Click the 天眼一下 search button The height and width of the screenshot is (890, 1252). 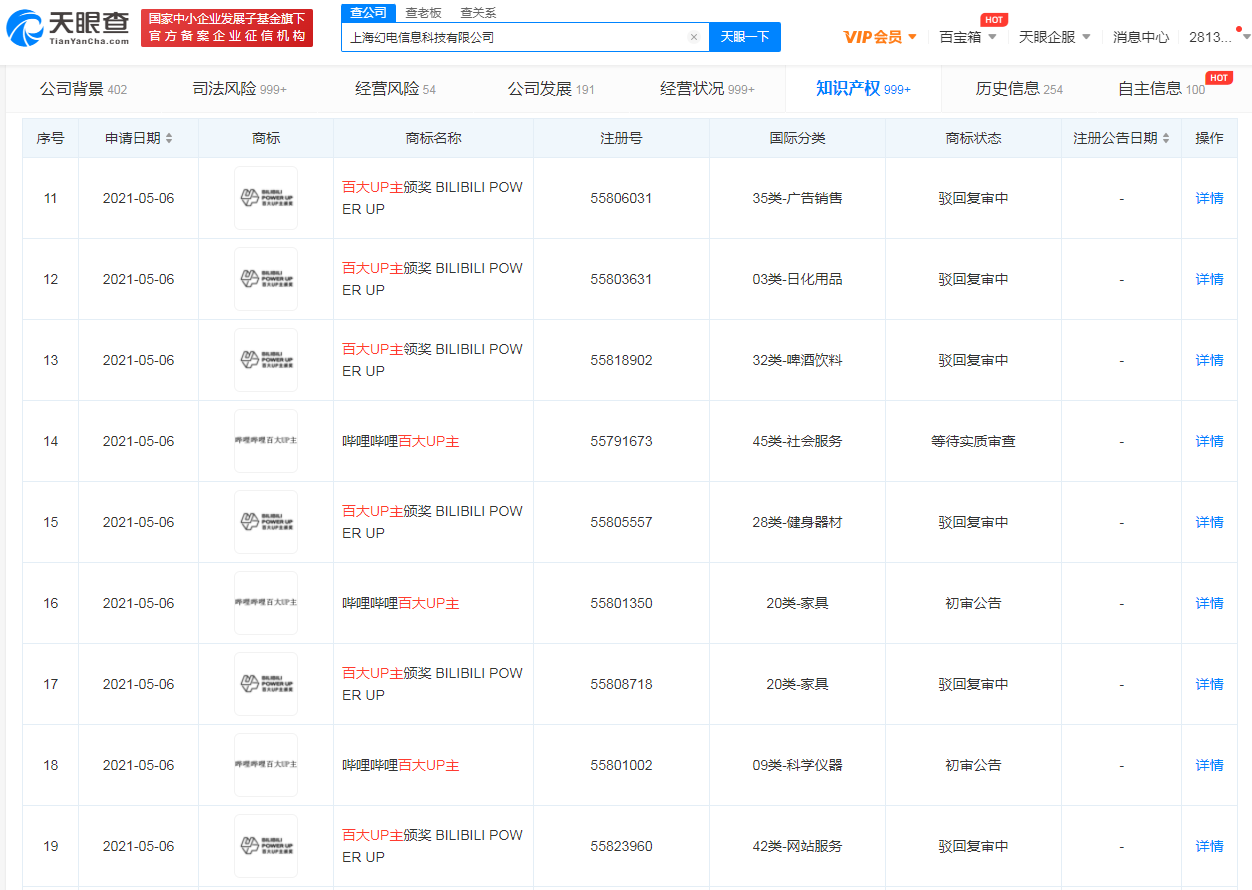click(745, 37)
